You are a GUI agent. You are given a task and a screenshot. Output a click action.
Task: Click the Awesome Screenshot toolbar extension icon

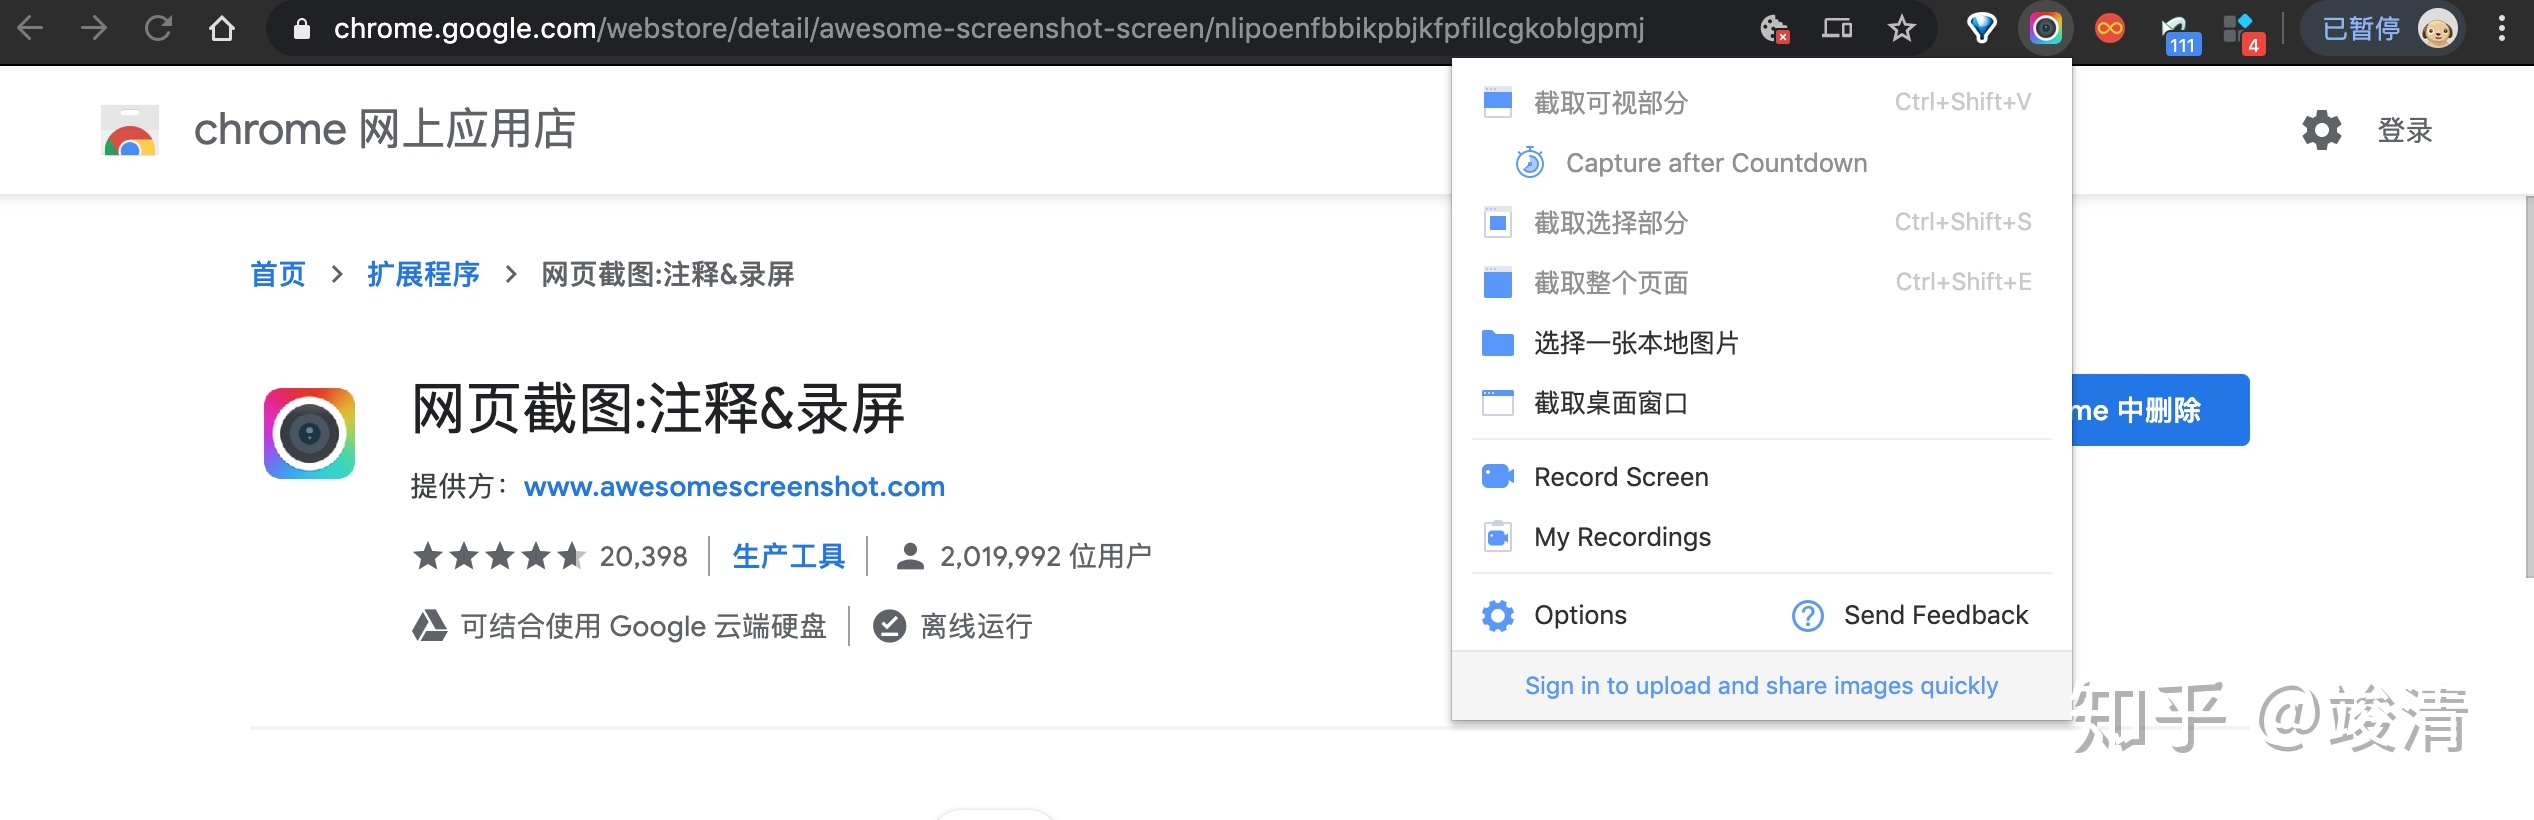(x=2045, y=28)
